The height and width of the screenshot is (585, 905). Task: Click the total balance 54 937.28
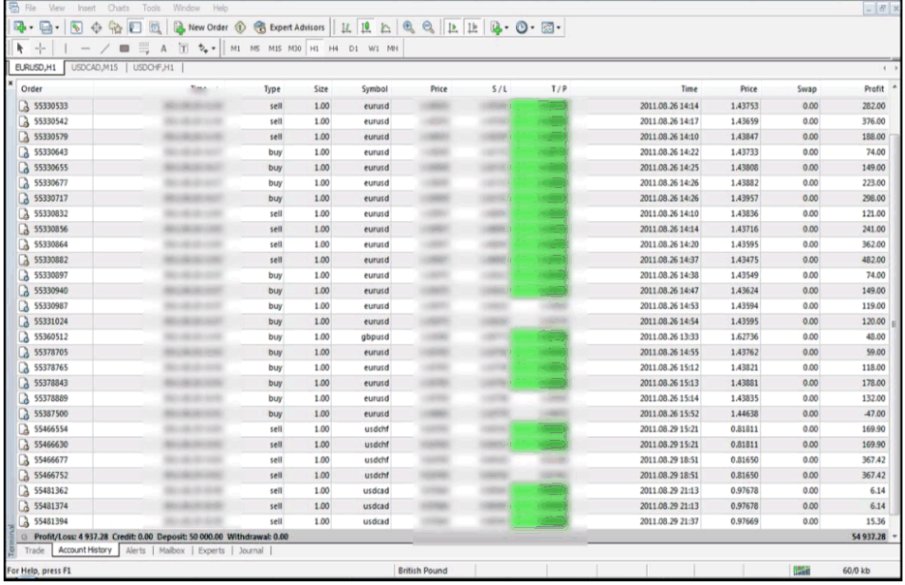(x=869, y=537)
